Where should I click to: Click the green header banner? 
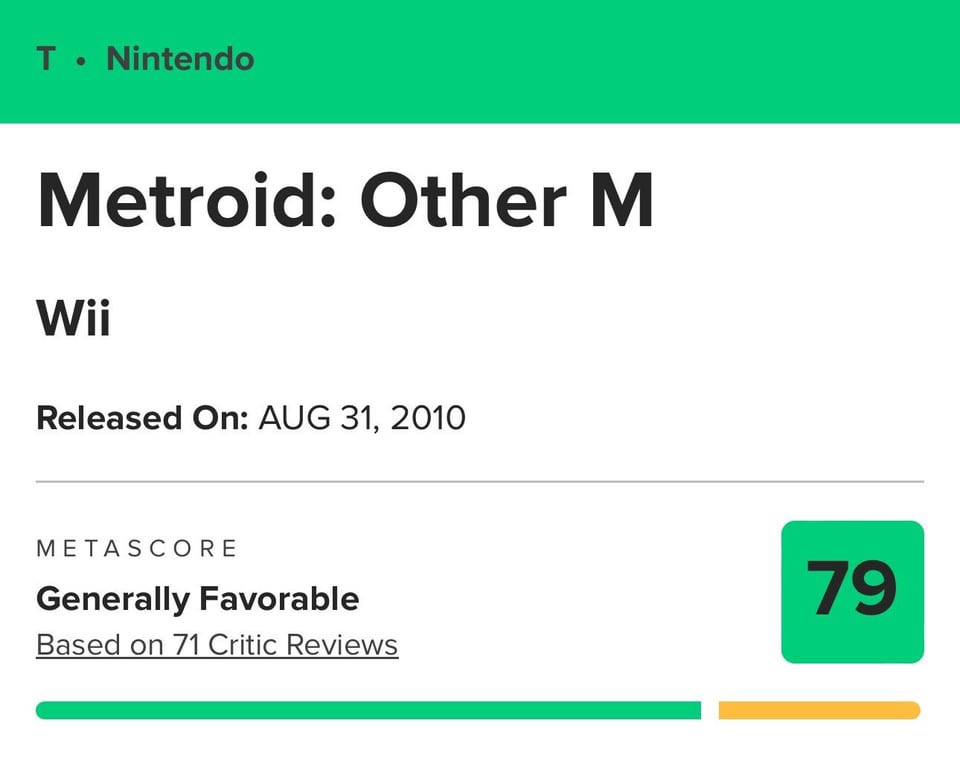pos(480,61)
